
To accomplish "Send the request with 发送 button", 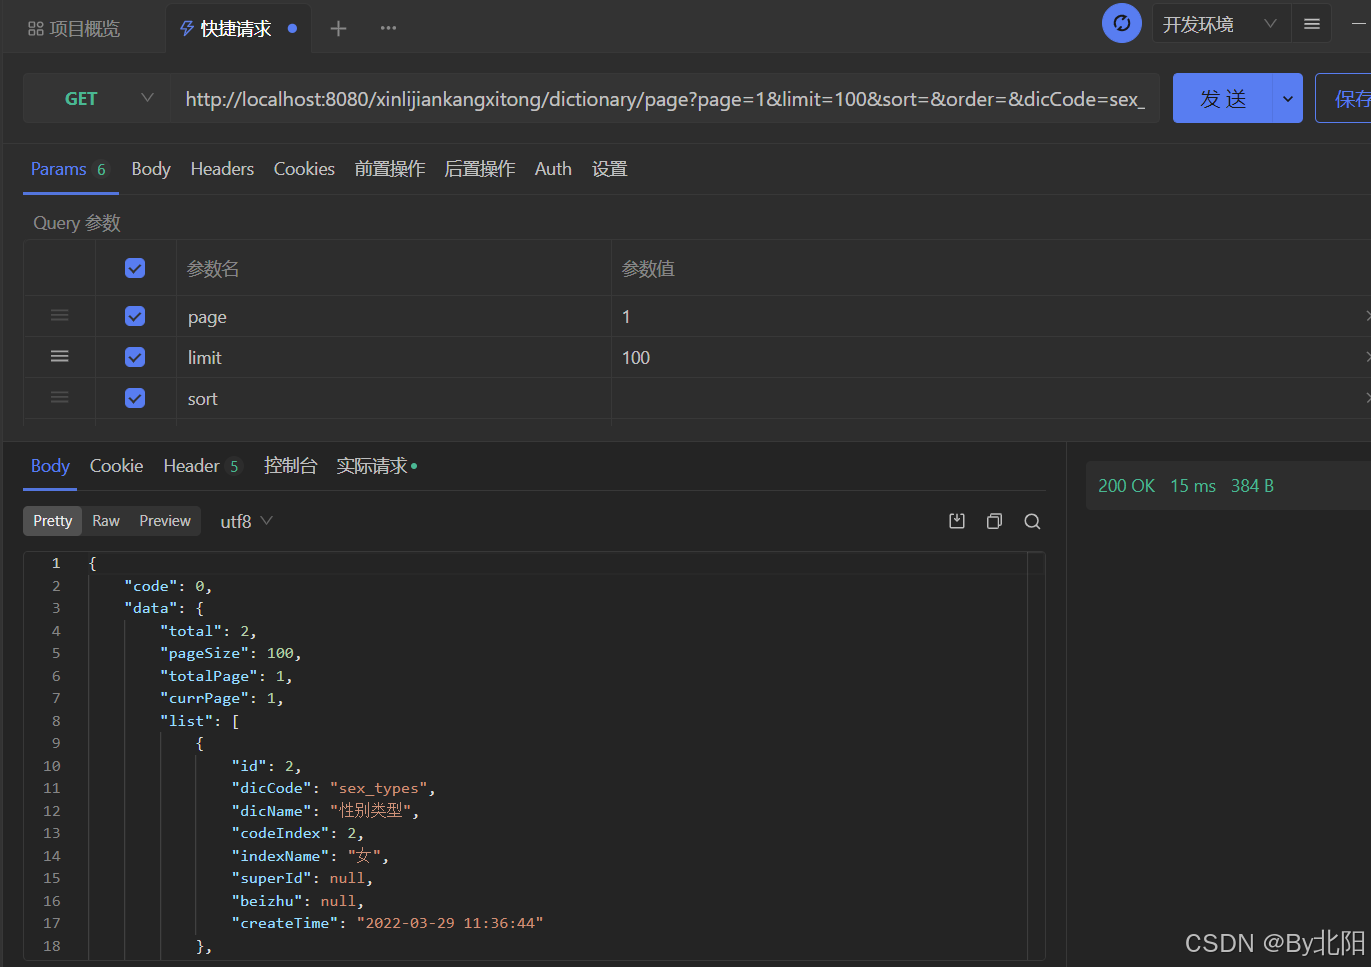I will pos(1223,98).
